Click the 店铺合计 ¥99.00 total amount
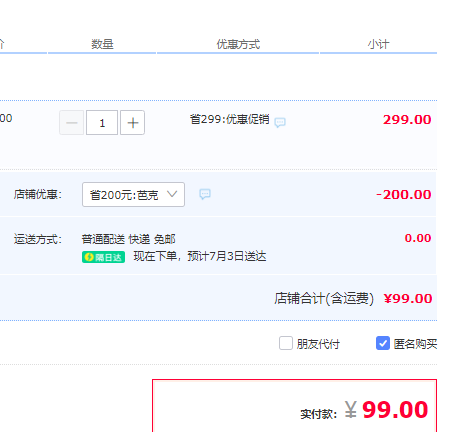Image resolution: width=451 pixels, height=432 pixels. point(408,298)
